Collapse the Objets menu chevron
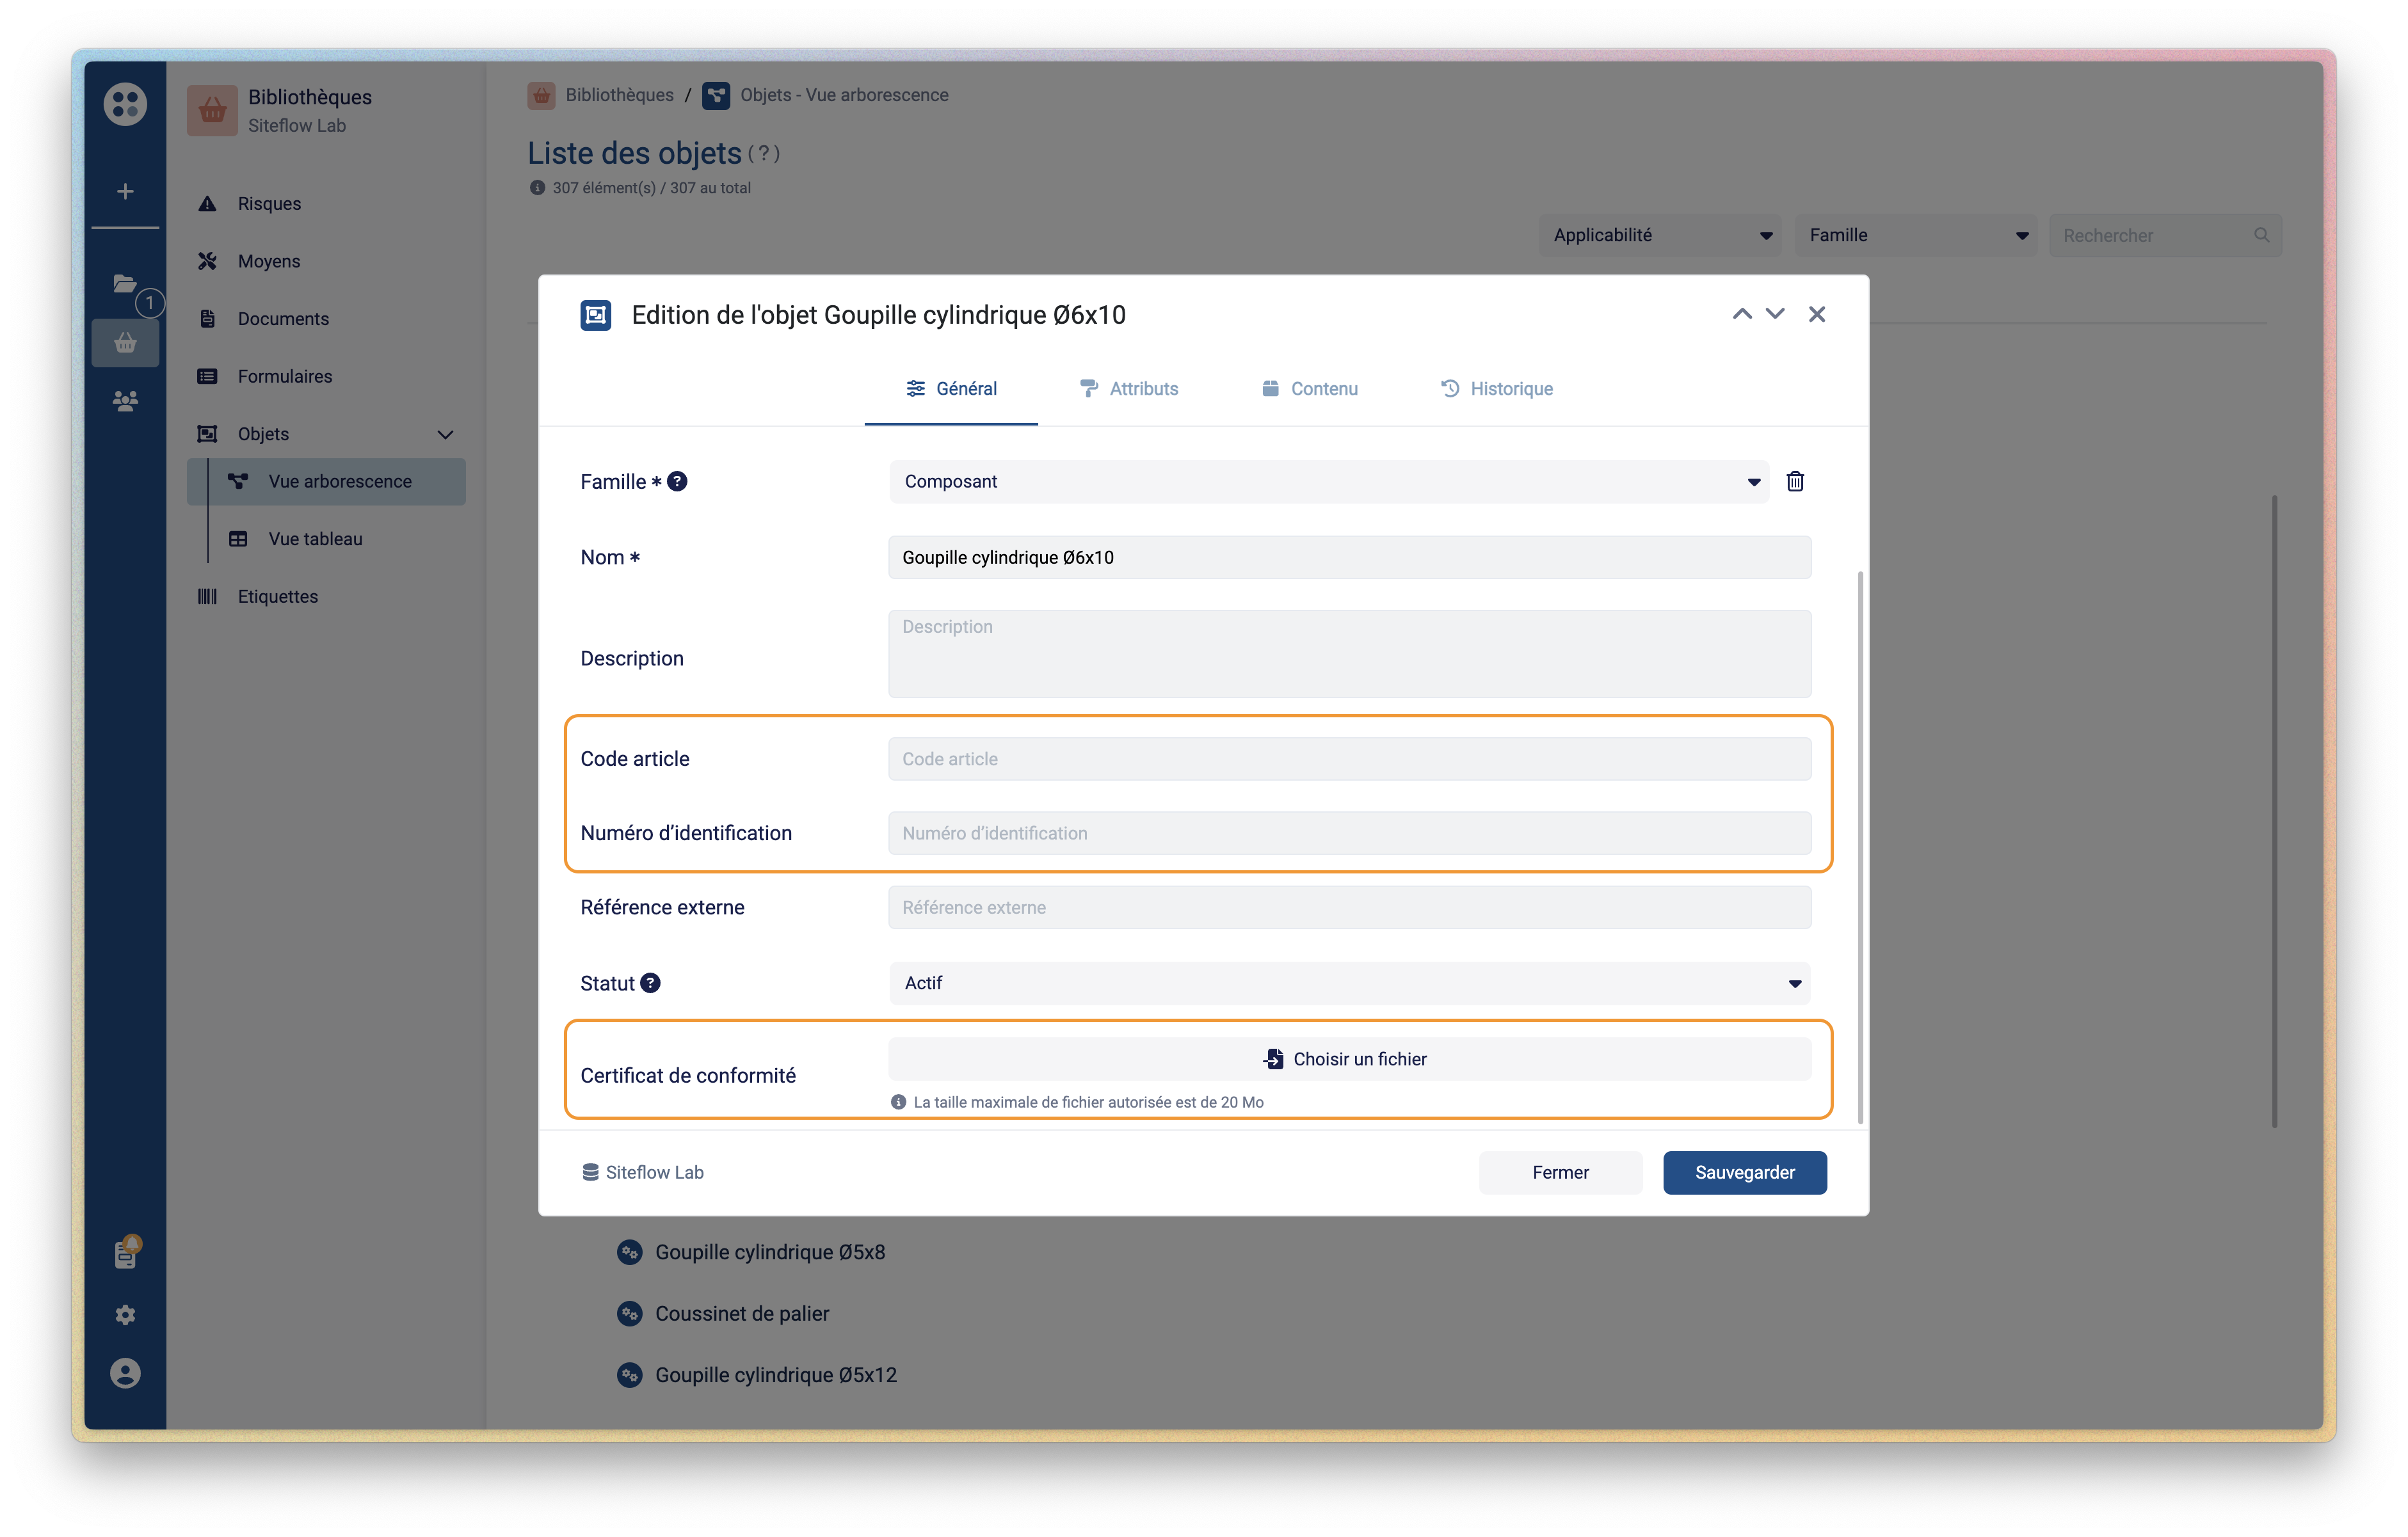Viewport: 2408px width, 1537px height. click(445, 434)
